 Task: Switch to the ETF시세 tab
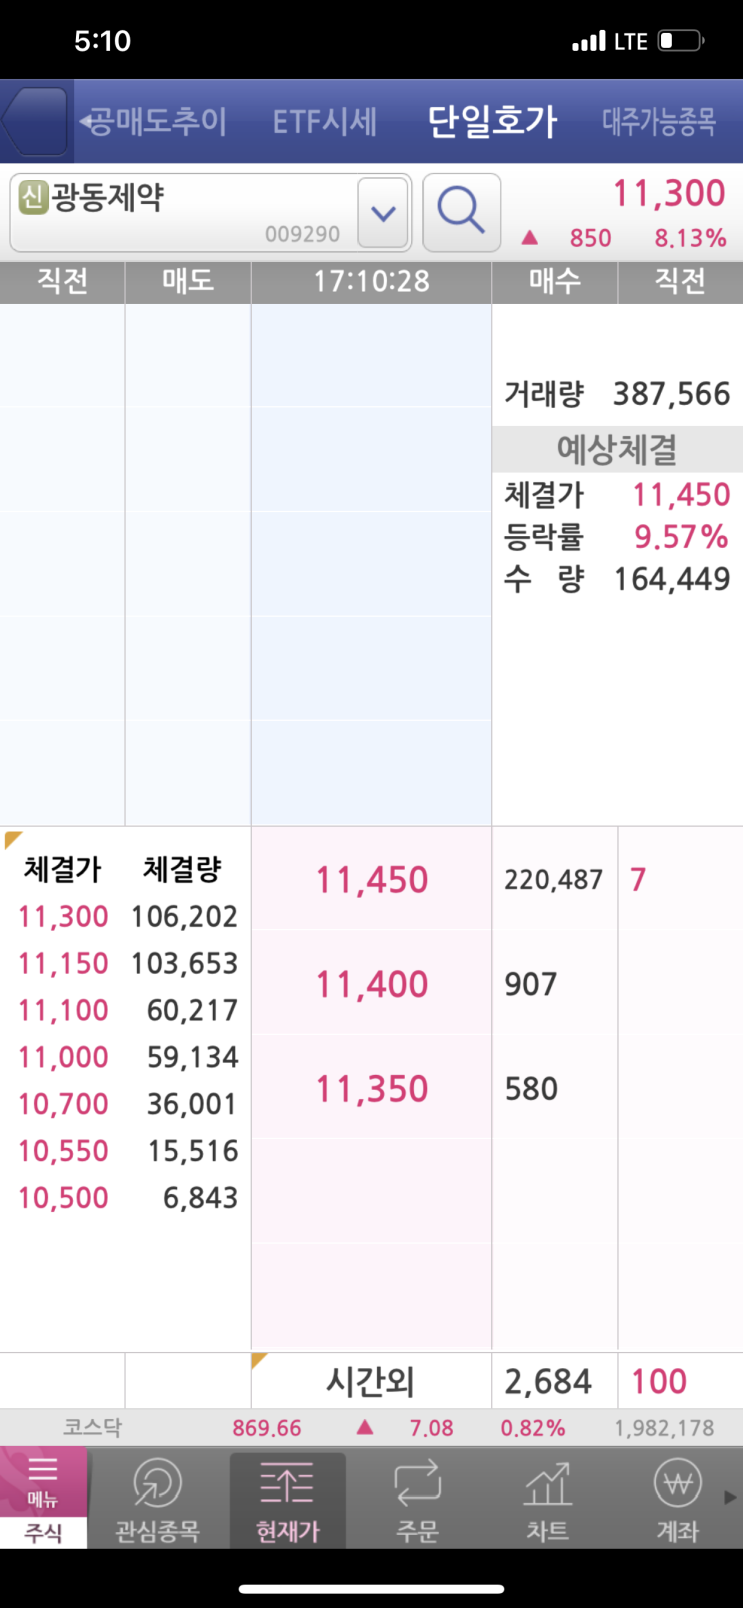coord(324,122)
